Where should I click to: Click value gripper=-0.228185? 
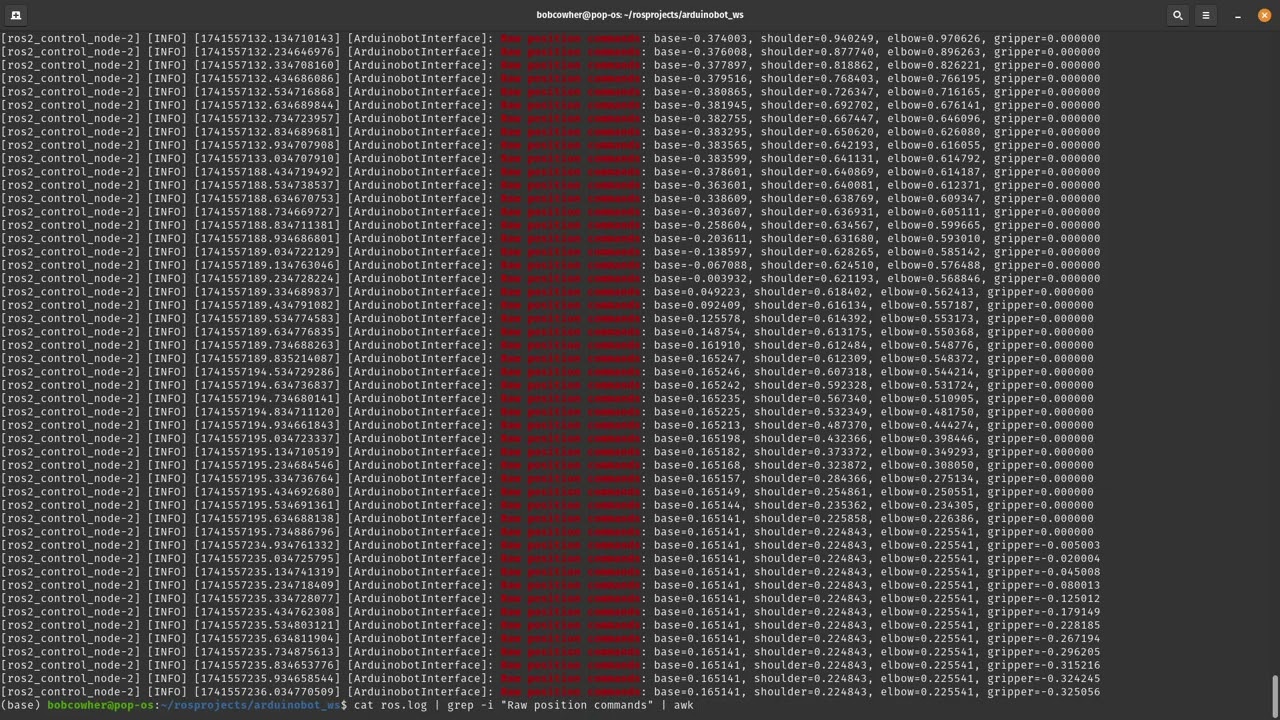pyautogui.click(x=1044, y=625)
